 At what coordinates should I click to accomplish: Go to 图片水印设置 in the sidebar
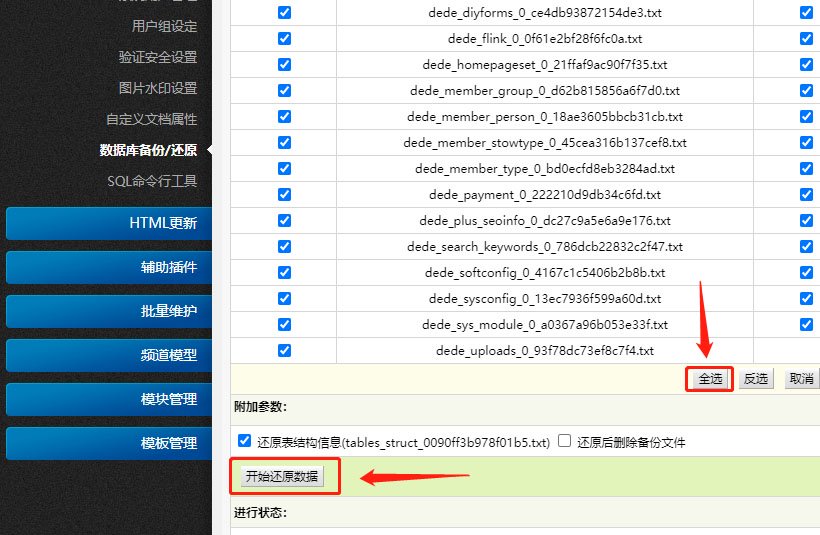click(x=157, y=88)
